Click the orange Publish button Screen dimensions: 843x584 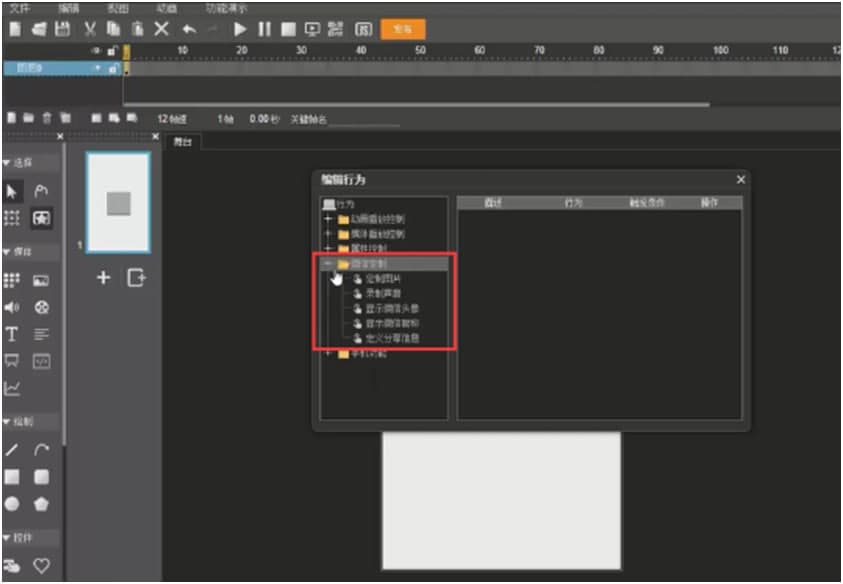(x=403, y=30)
